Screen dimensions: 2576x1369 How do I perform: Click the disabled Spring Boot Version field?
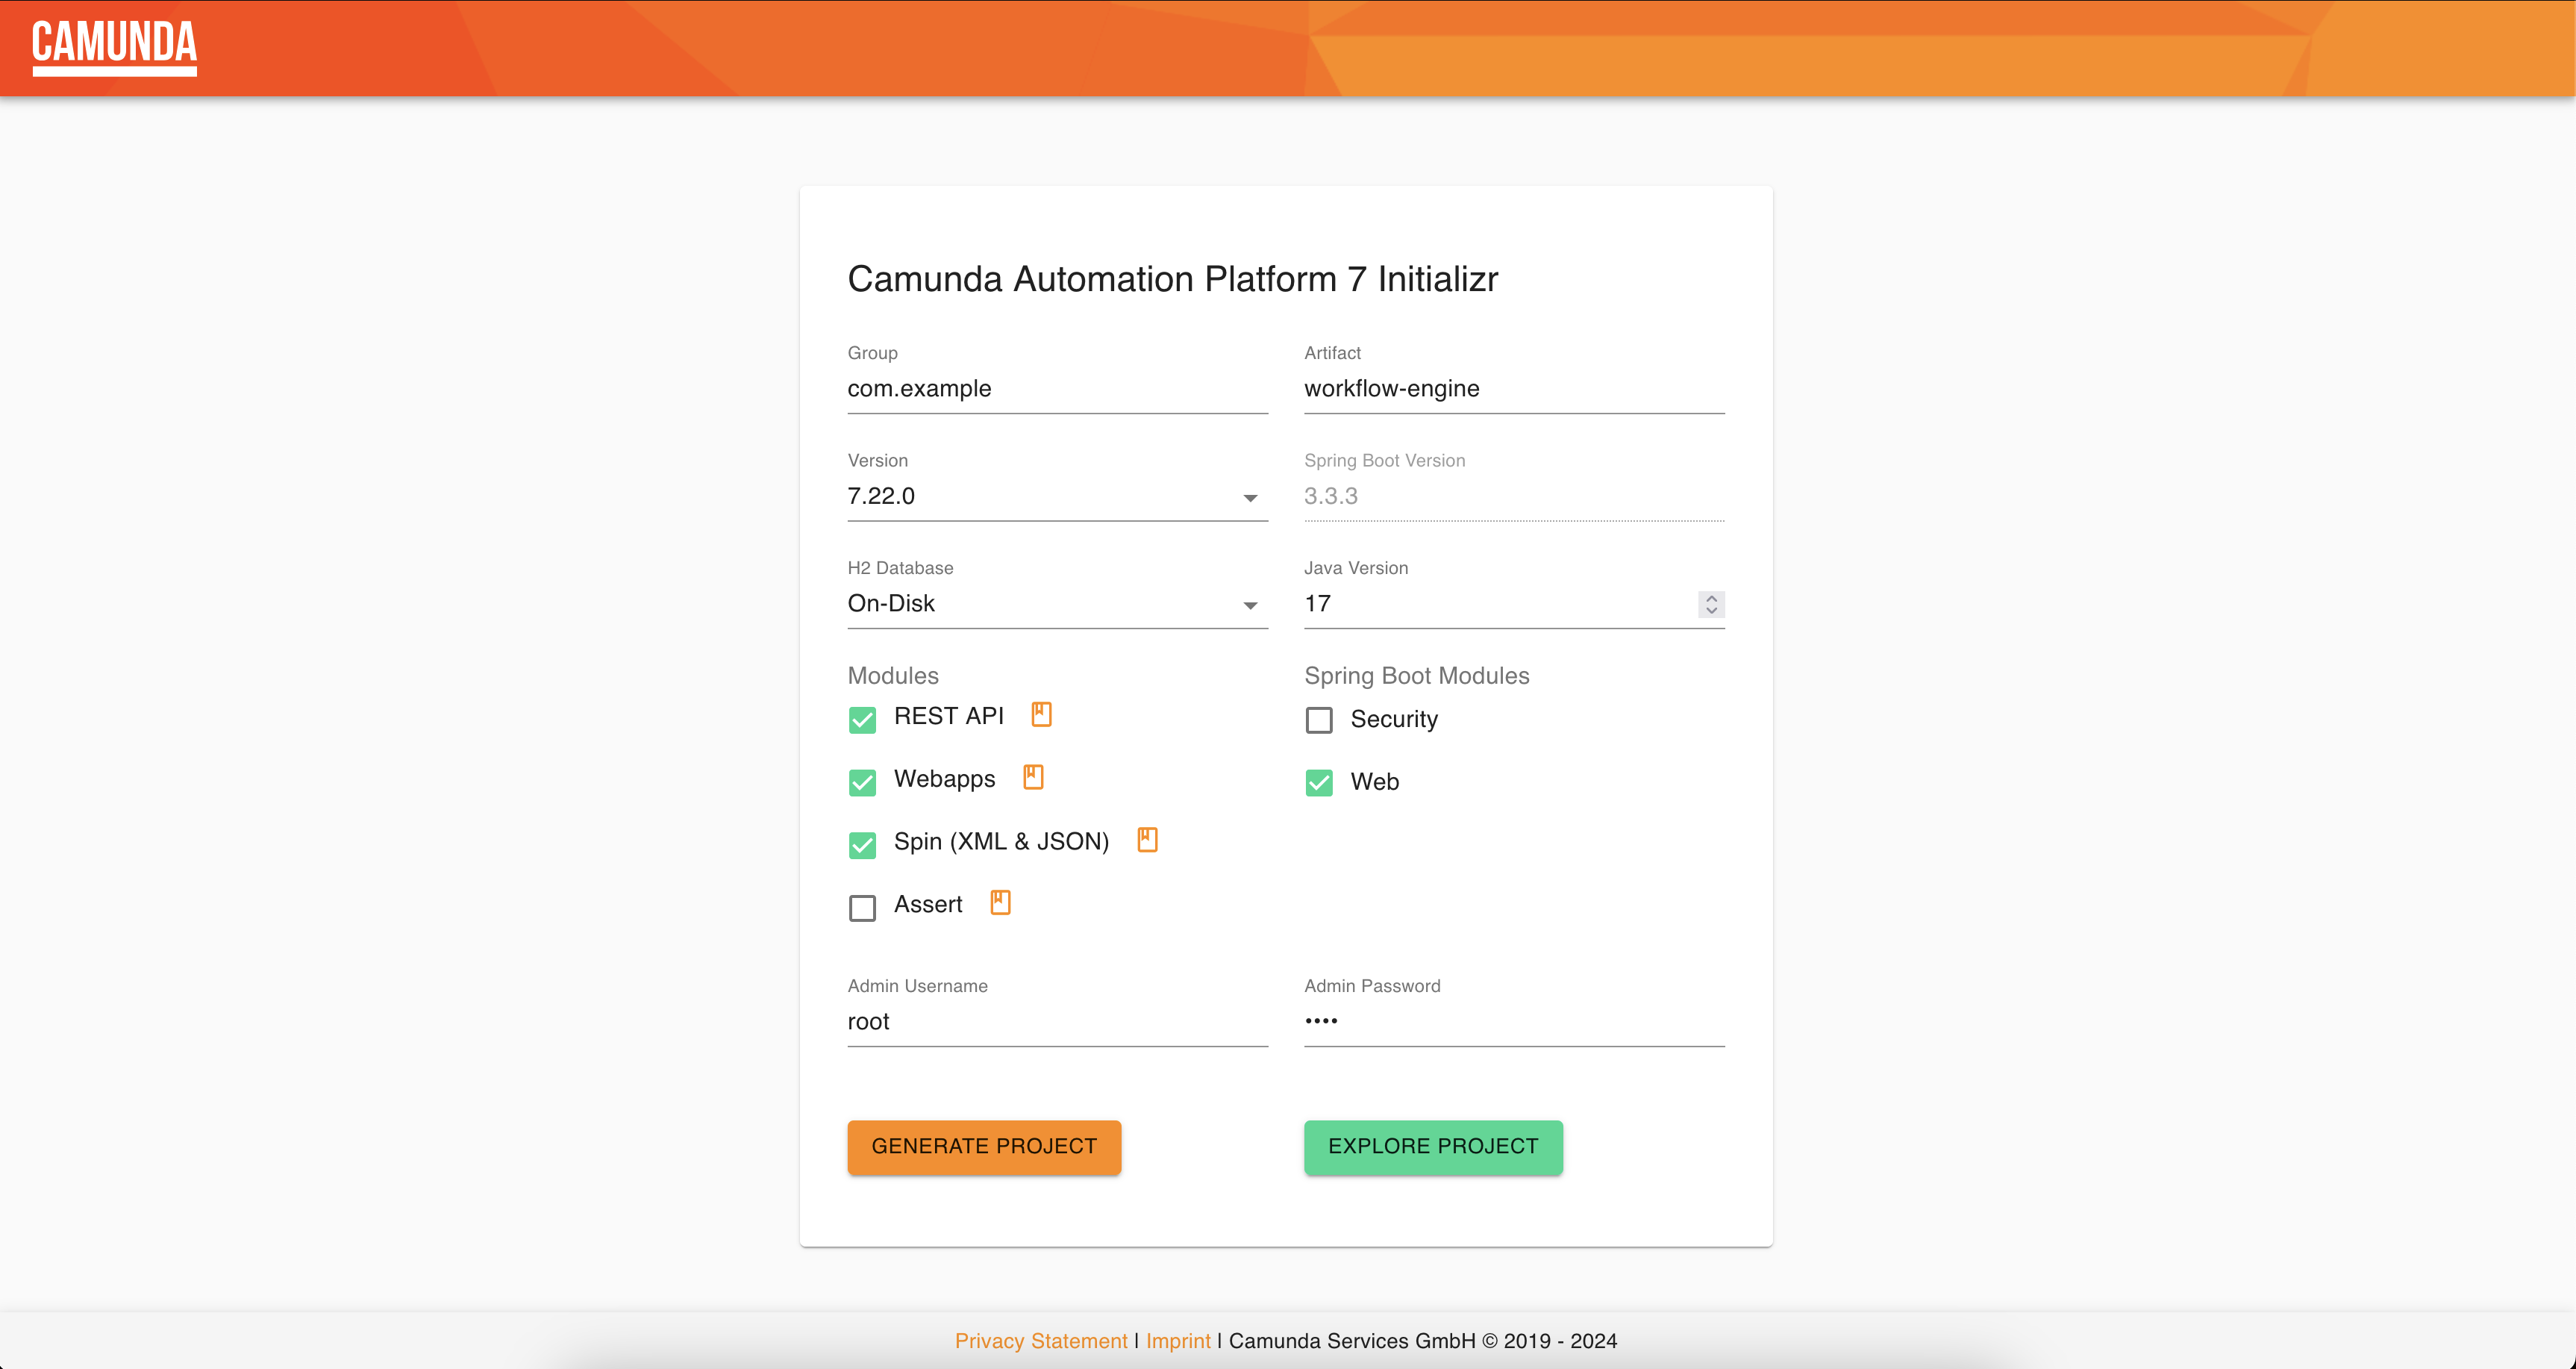click(x=1514, y=496)
